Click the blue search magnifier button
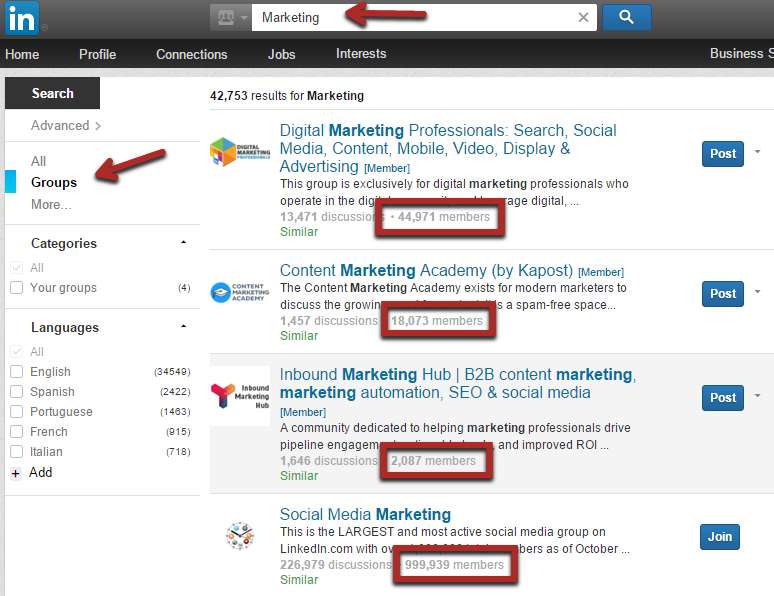Viewport: 774px width, 596px height. click(x=626, y=17)
